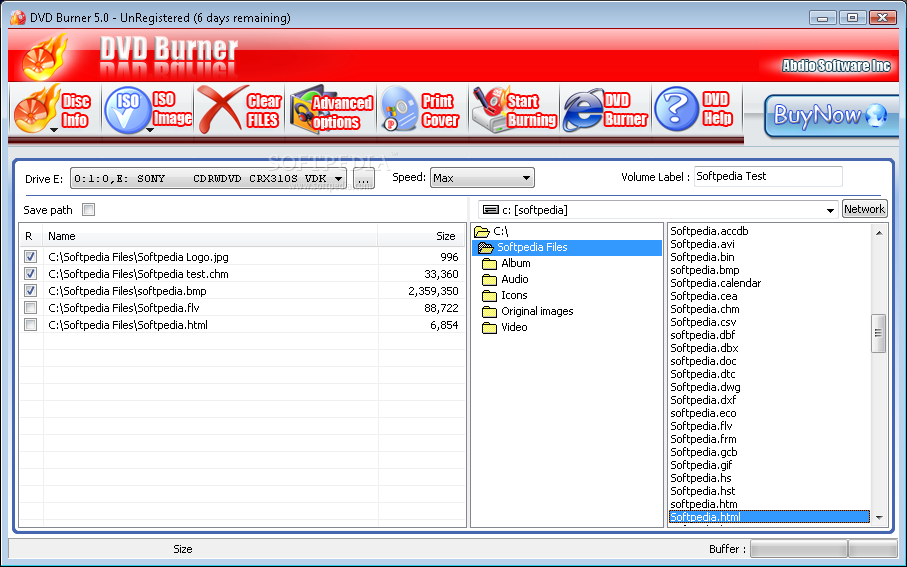Select C:\Softpedia Files\Softpedia Logo.jpg entry
The image size is (907, 567).
coord(138,257)
